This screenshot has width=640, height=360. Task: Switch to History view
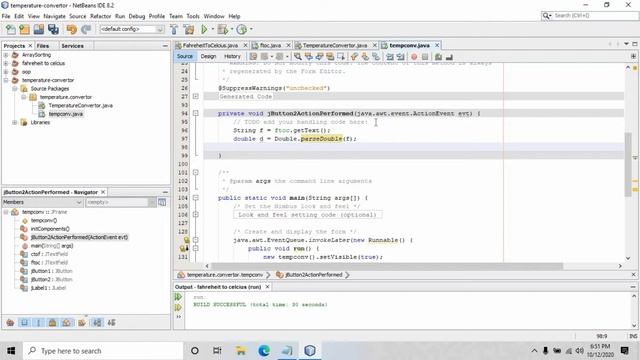coord(232,56)
